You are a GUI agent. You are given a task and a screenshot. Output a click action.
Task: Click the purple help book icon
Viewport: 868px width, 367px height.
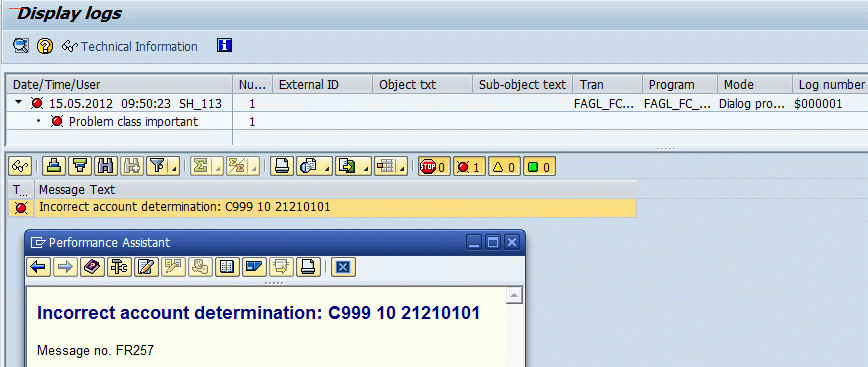point(92,267)
